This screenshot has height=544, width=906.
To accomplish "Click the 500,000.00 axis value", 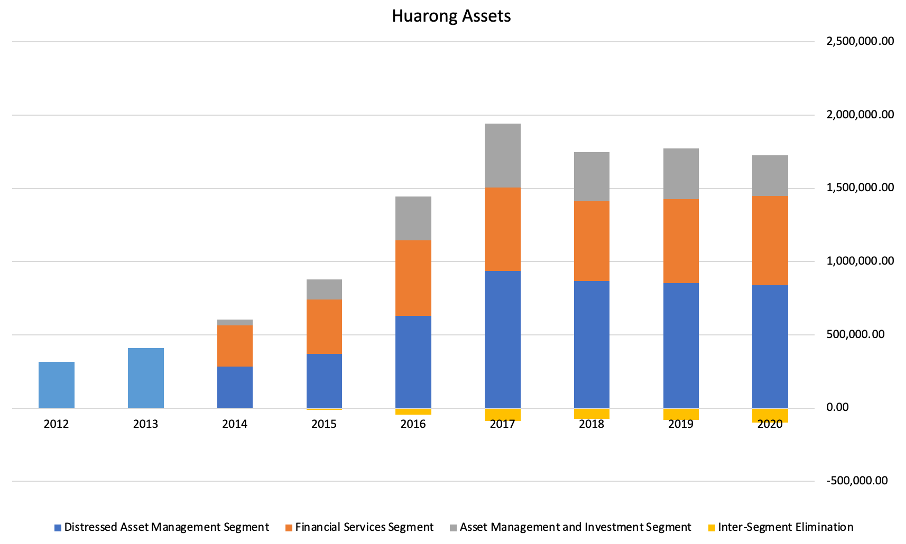I will click(x=855, y=334).
